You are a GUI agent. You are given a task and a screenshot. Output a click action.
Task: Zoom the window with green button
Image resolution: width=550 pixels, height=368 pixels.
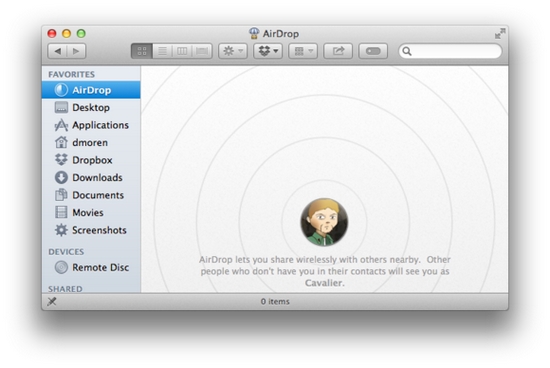(81, 33)
